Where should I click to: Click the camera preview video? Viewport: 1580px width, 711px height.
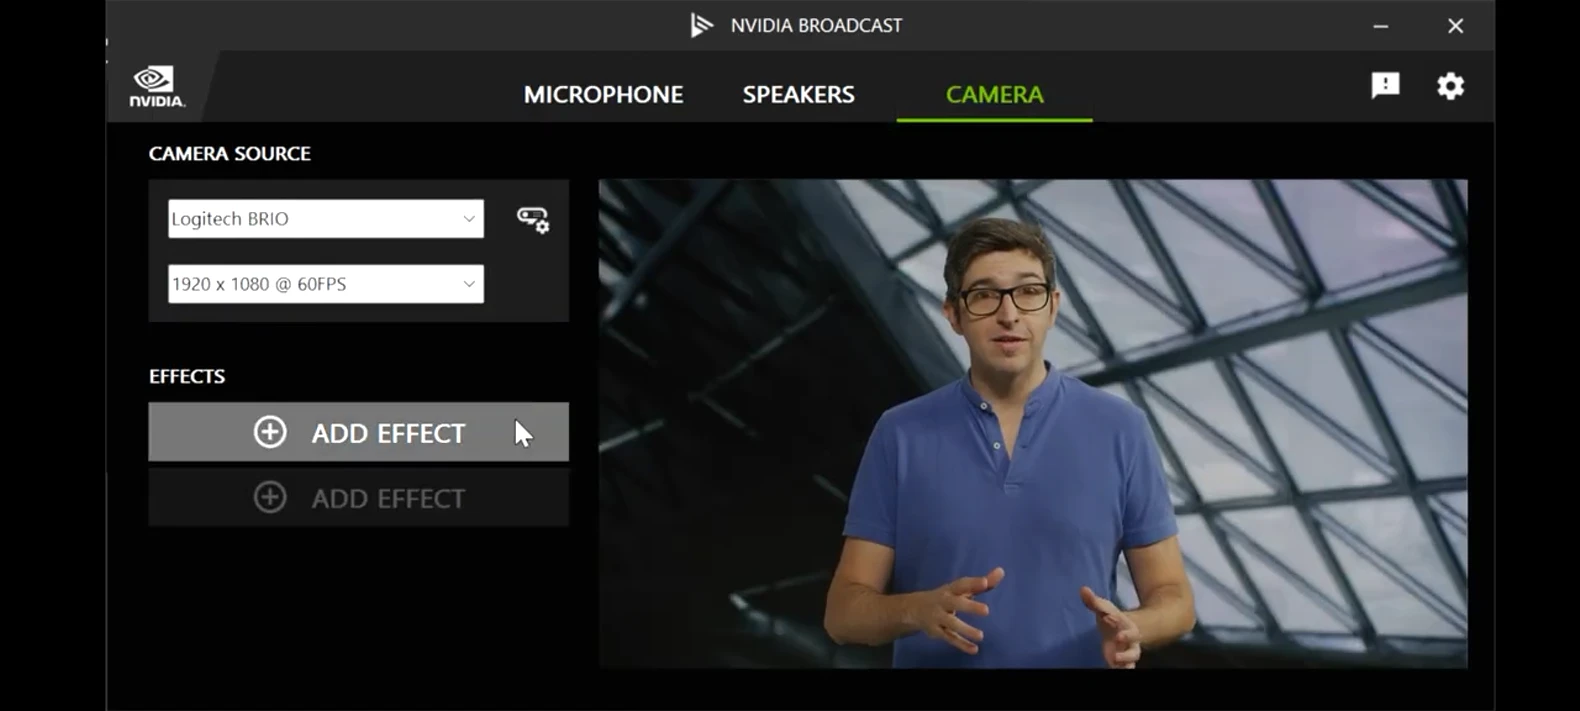point(1033,424)
